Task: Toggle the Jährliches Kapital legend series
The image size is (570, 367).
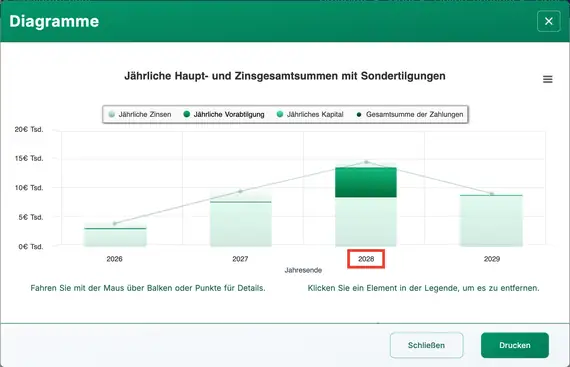Action: tap(310, 114)
